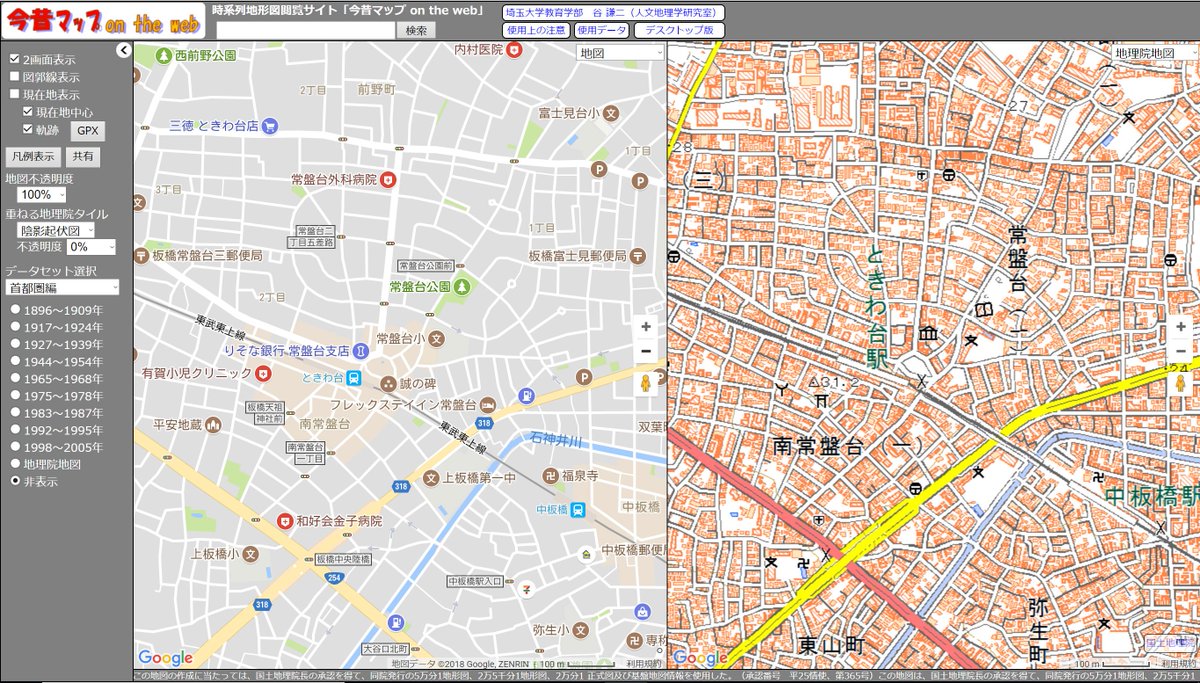Select the 1927〜1939年 radio button

point(15,344)
